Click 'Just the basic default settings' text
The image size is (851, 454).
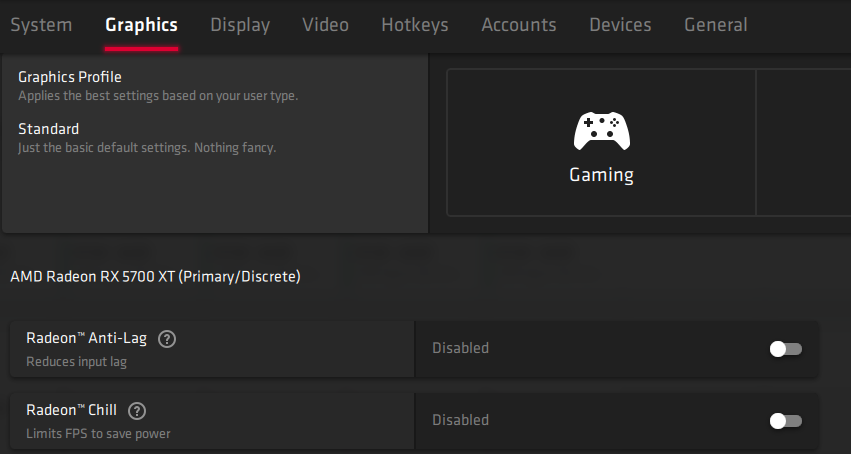tap(147, 148)
